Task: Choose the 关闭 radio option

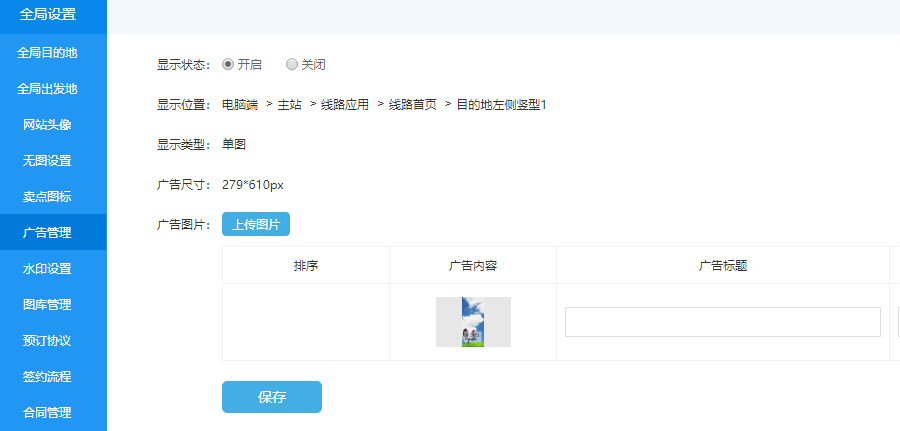Action: pyautogui.click(x=292, y=64)
